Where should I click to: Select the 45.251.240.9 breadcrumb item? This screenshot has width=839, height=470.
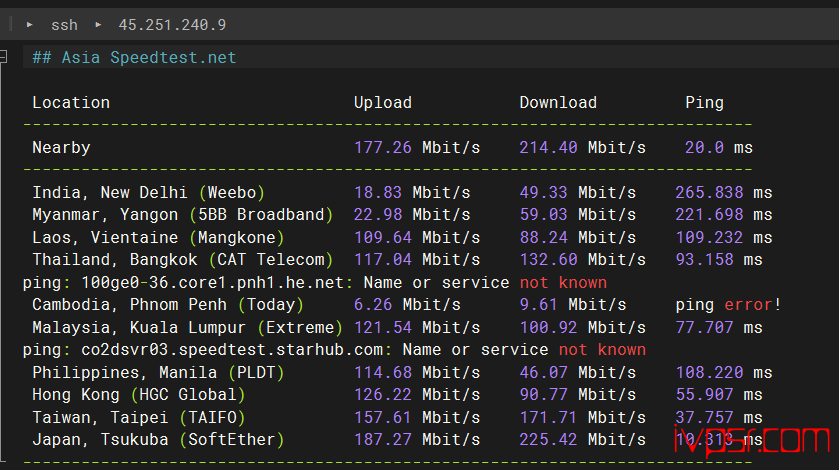(x=165, y=24)
